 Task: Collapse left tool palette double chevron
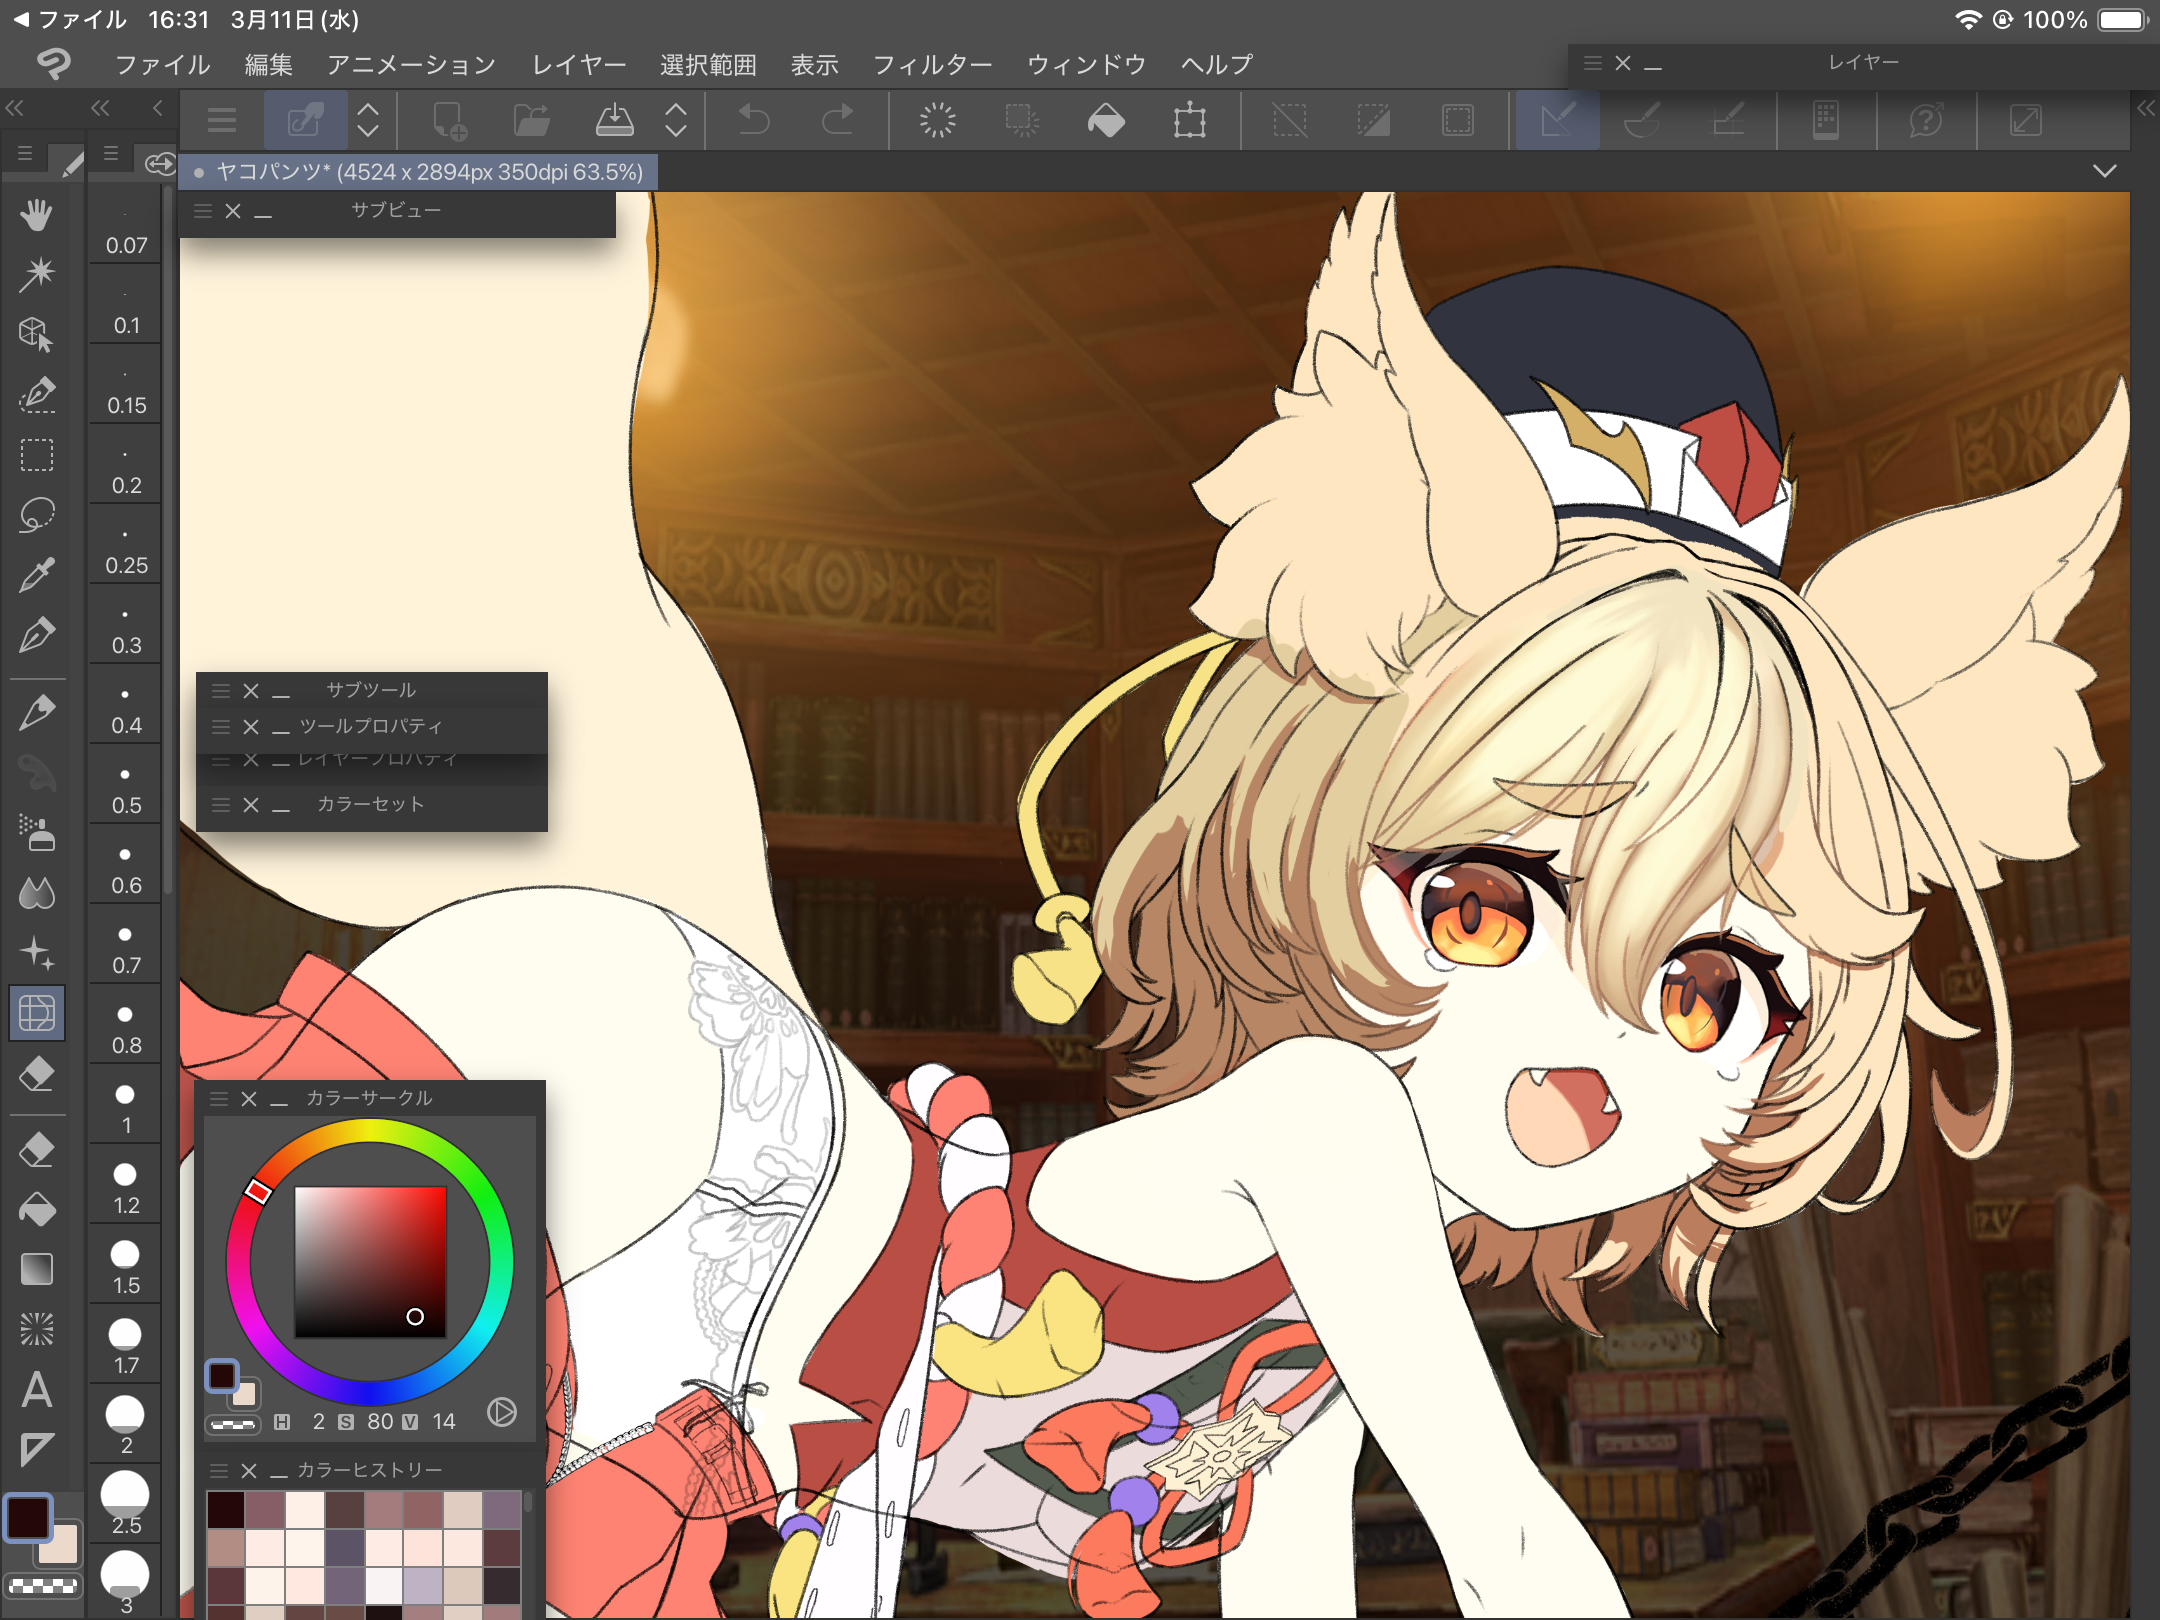(x=14, y=108)
